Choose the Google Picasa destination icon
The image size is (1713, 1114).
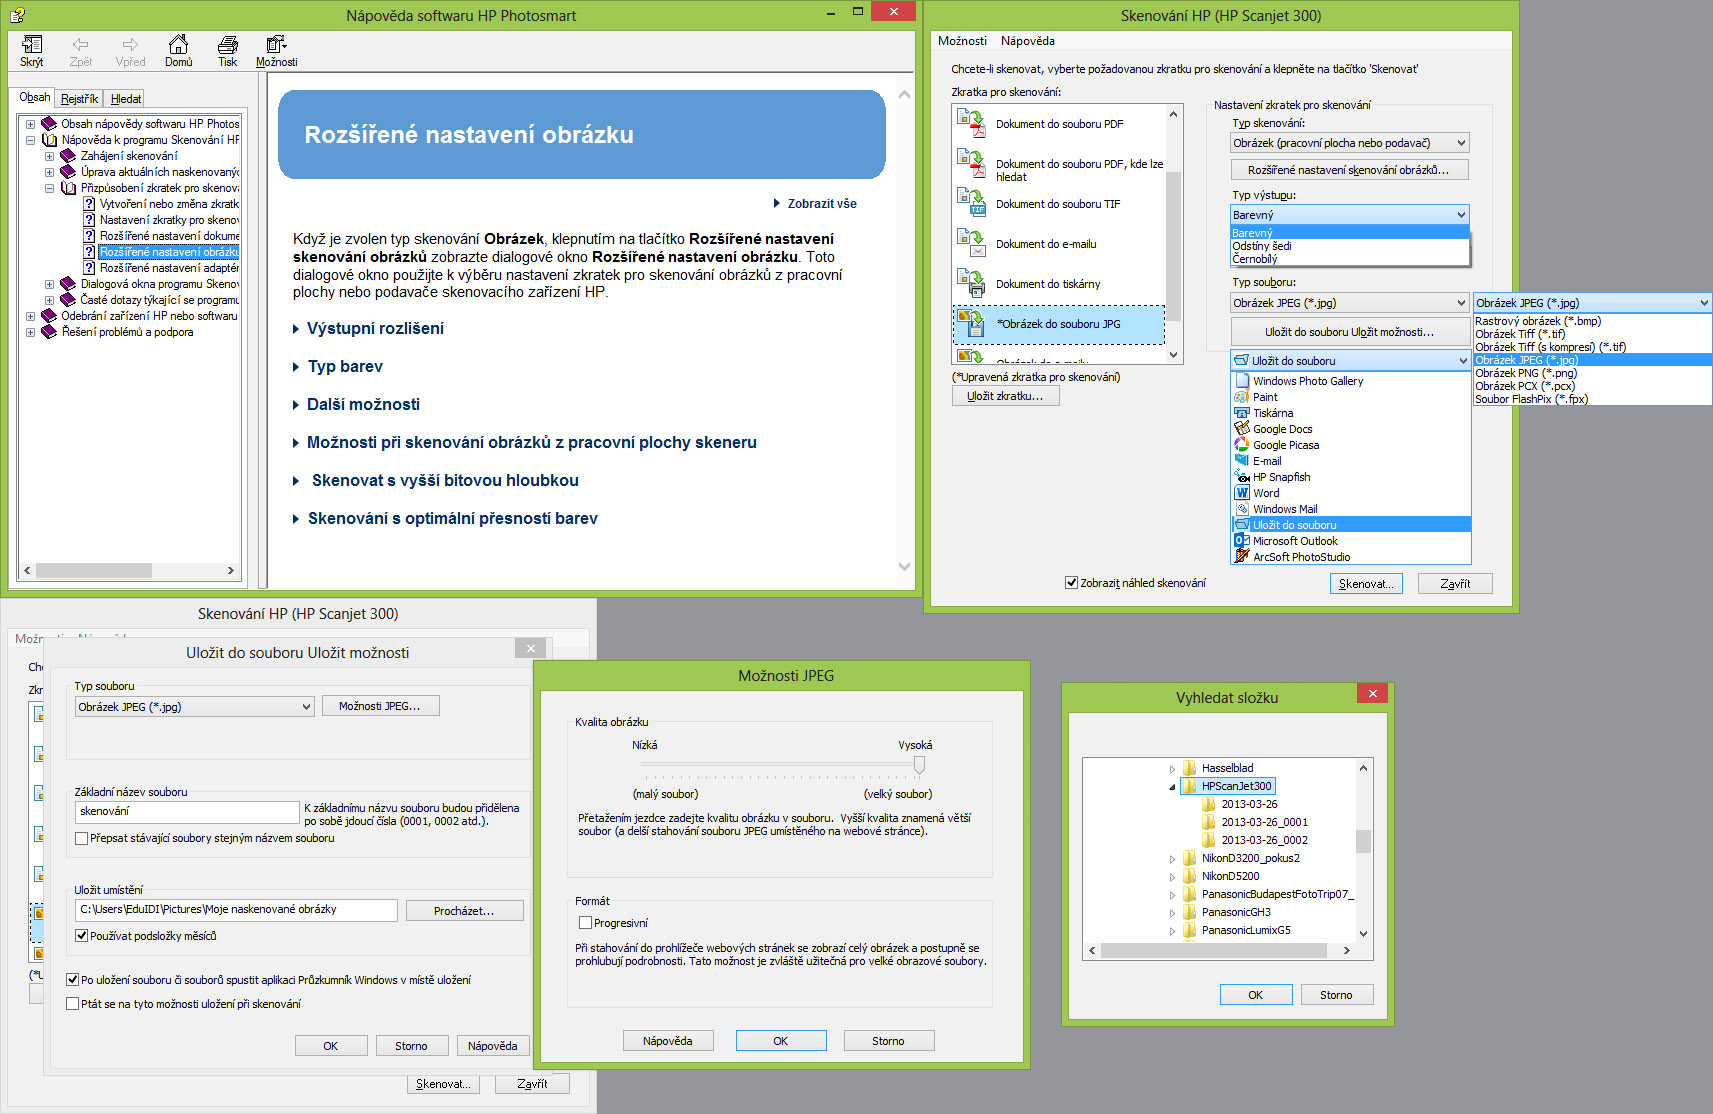(1242, 445)
